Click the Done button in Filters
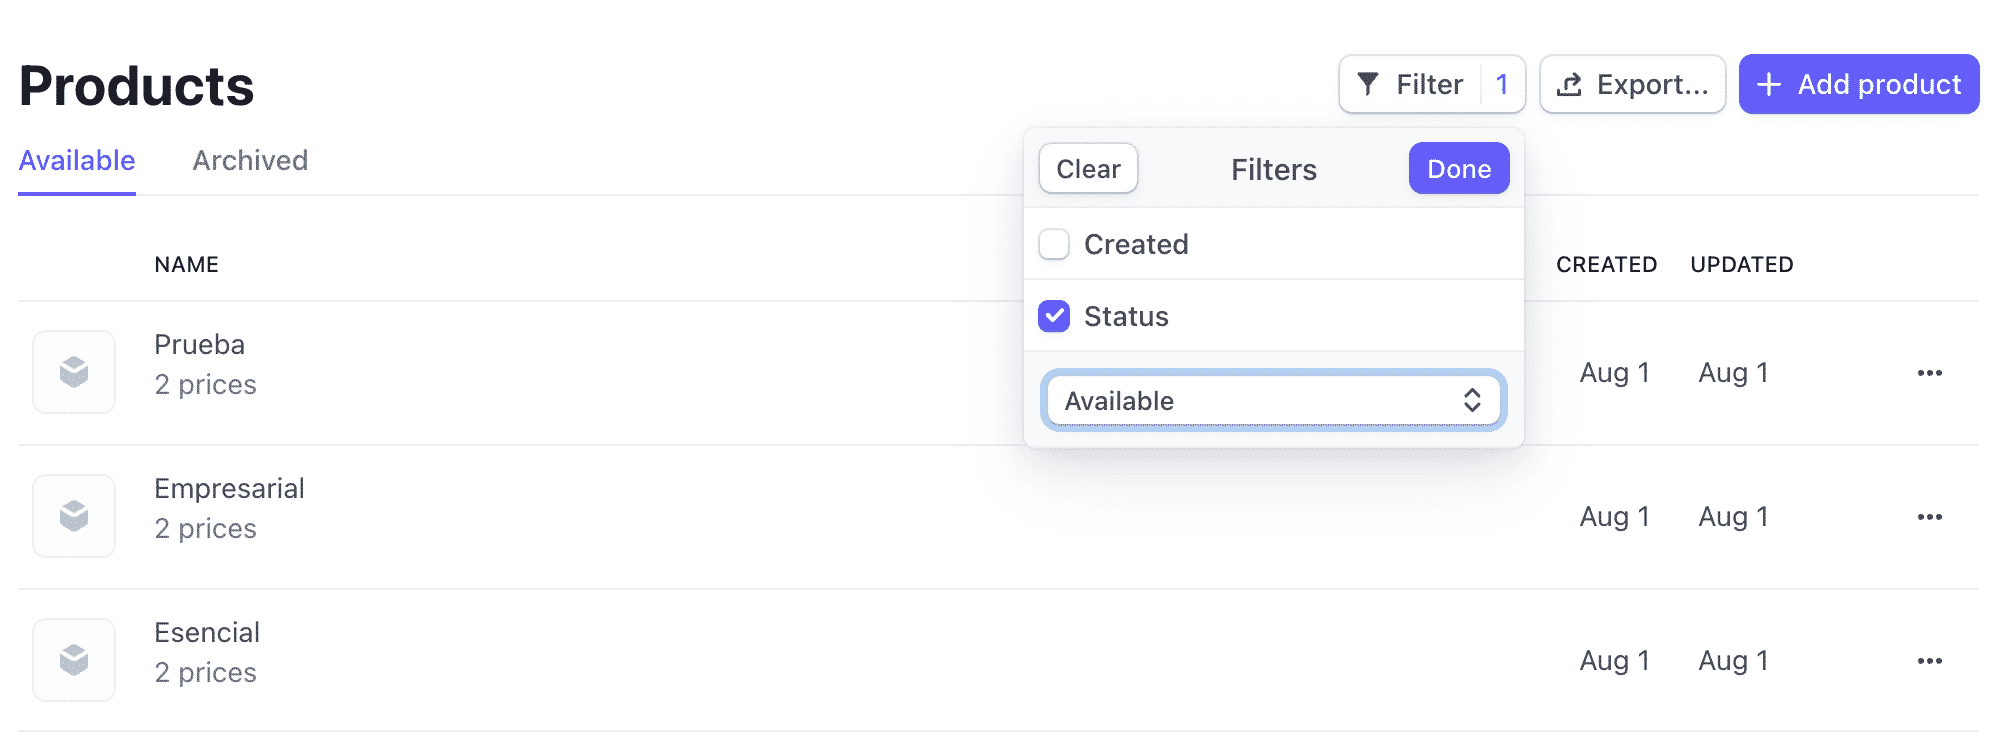The width and height of the screenshot is (2014, 738). (1458, 168)
